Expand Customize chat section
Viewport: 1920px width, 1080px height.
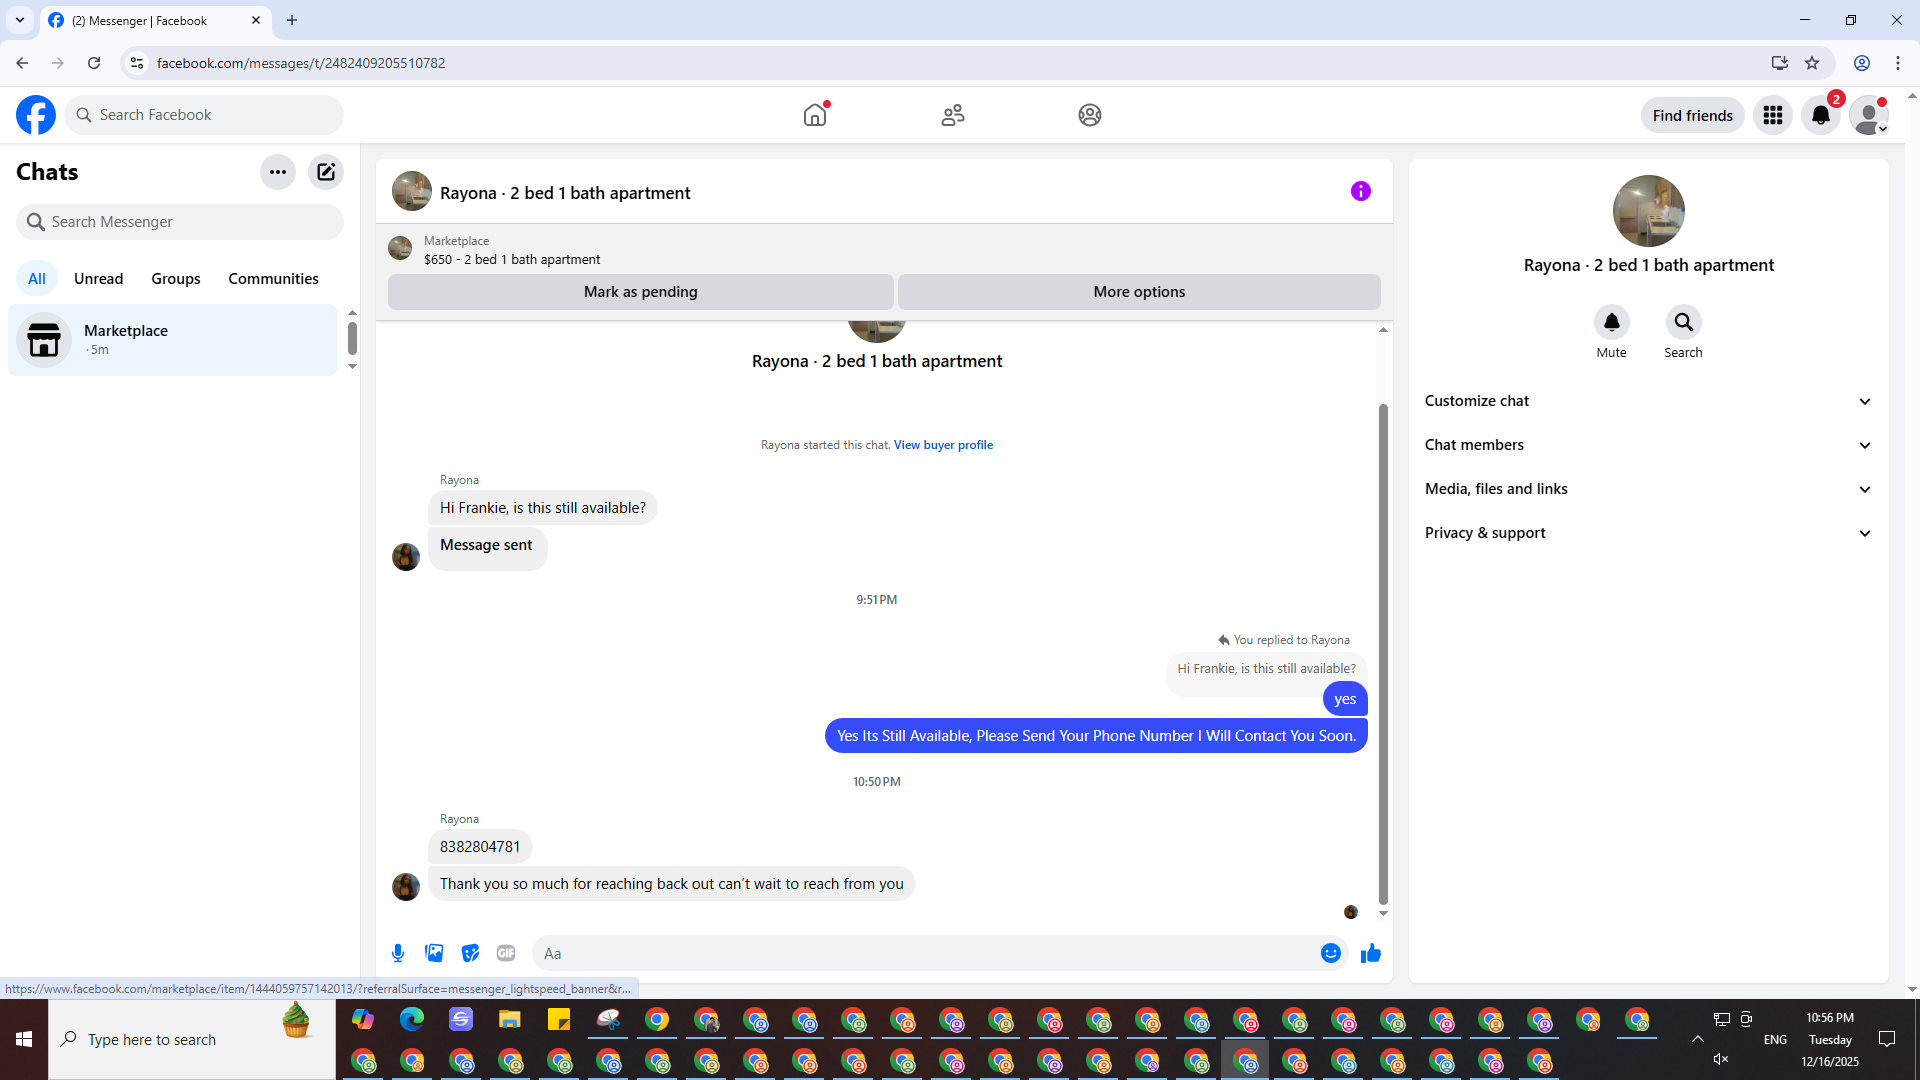pos(1649,401)
